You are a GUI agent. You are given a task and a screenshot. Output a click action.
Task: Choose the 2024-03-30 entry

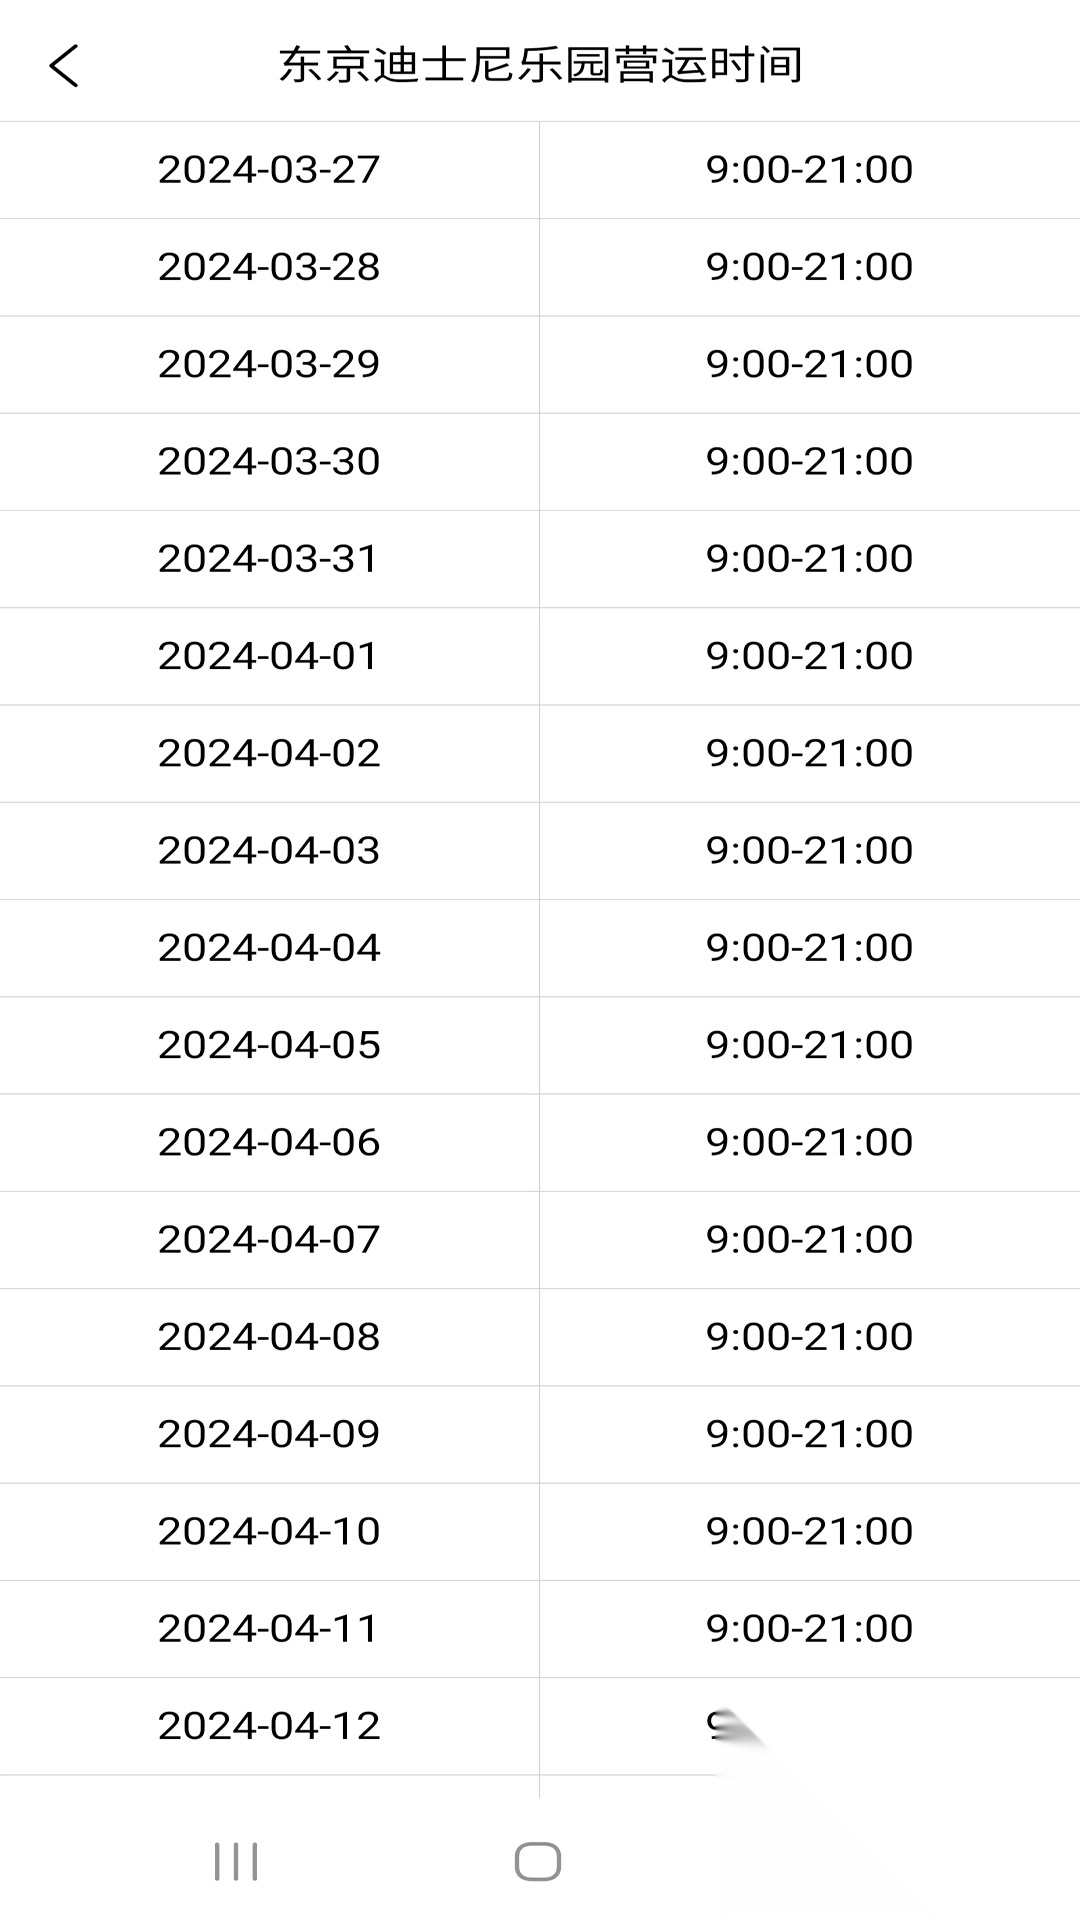(269, 461)
